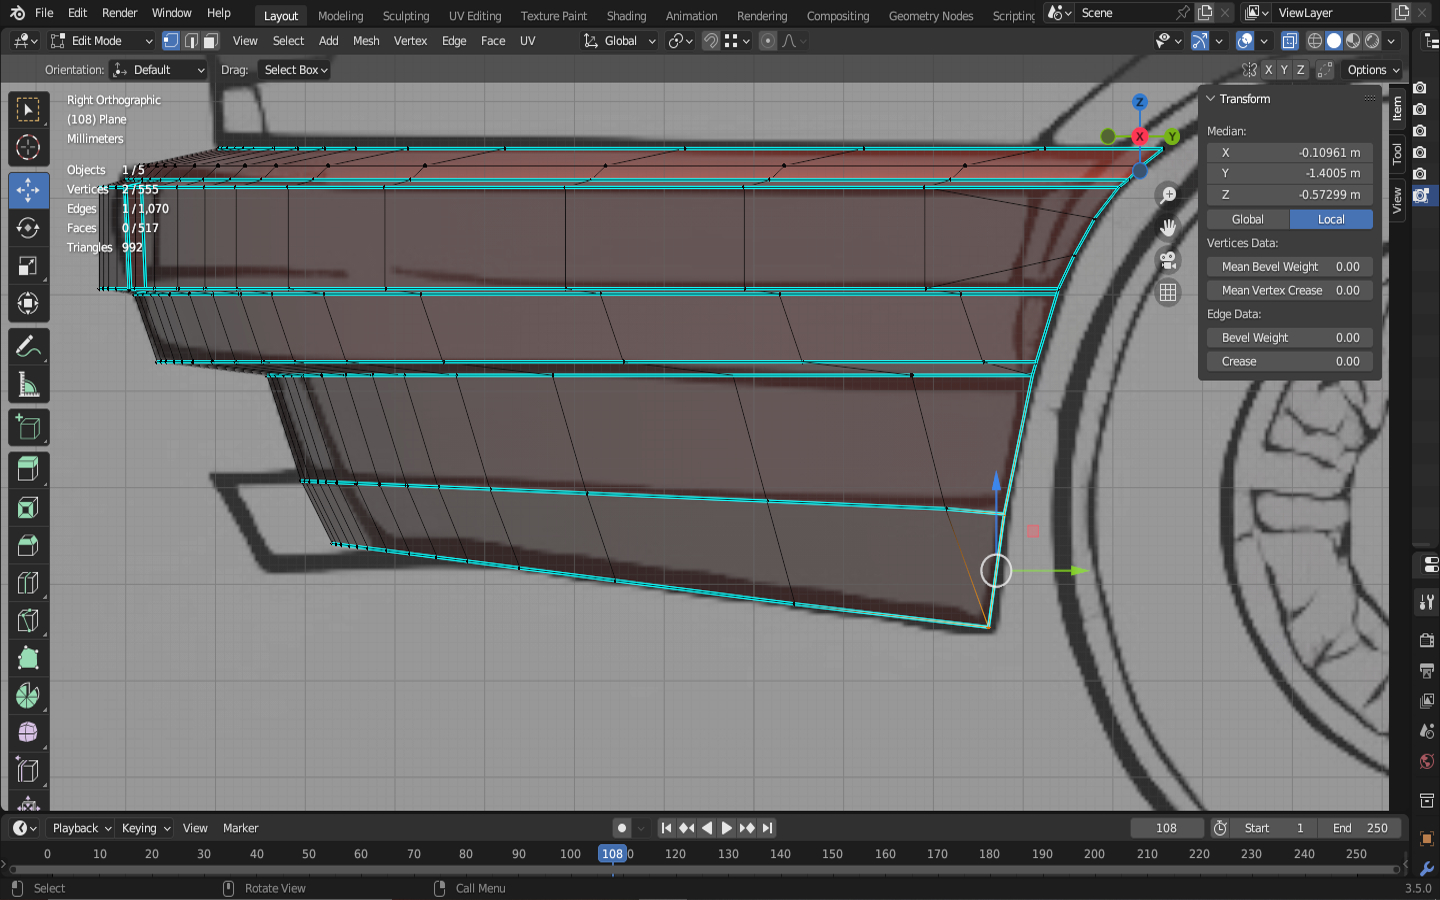
Task: Toggle proportional editing
Action: coord(768,41)
